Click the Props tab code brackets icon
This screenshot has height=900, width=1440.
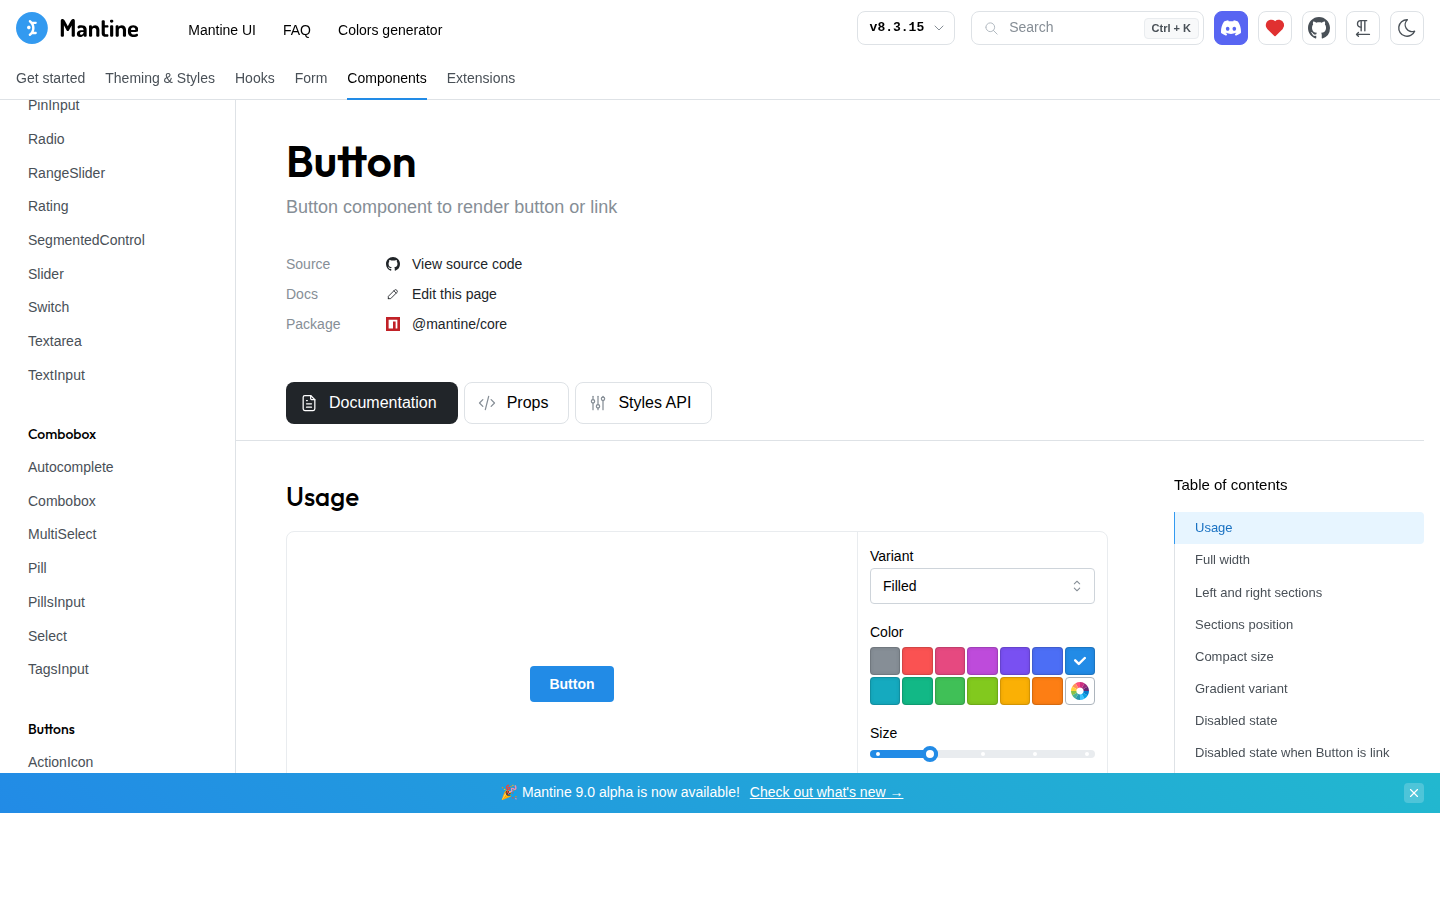487,403
